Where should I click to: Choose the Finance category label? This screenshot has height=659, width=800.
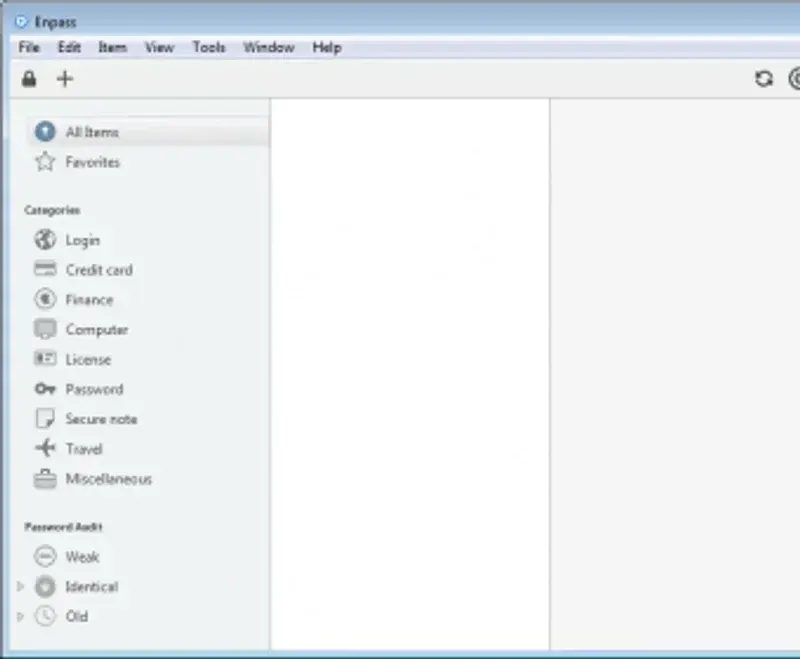tap(89, 299)
